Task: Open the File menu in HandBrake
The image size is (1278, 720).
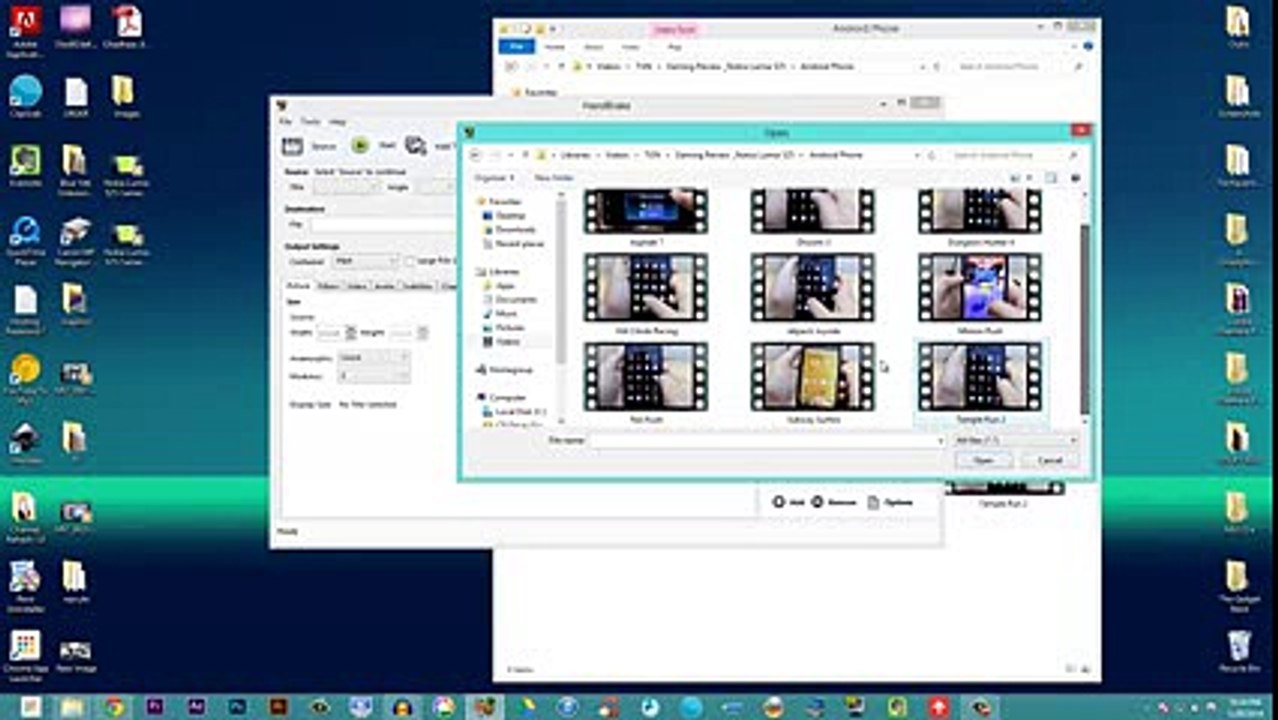Action: point(286,121)
